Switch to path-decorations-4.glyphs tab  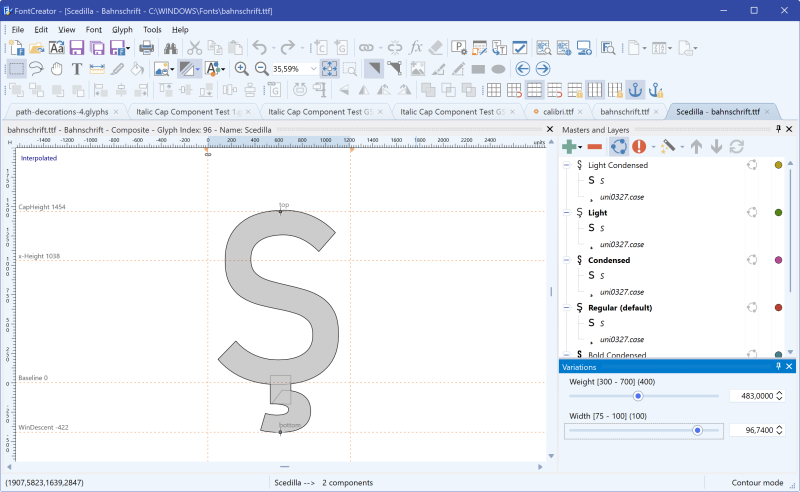coord(62,111)
